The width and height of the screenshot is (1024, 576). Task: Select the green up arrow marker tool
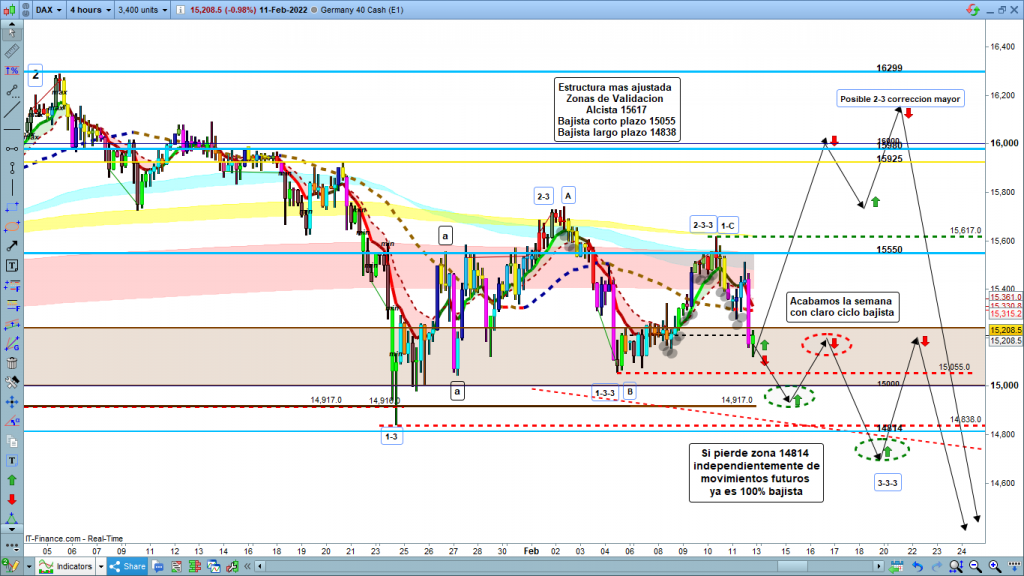pyautogui.click(x=11, y=479)
